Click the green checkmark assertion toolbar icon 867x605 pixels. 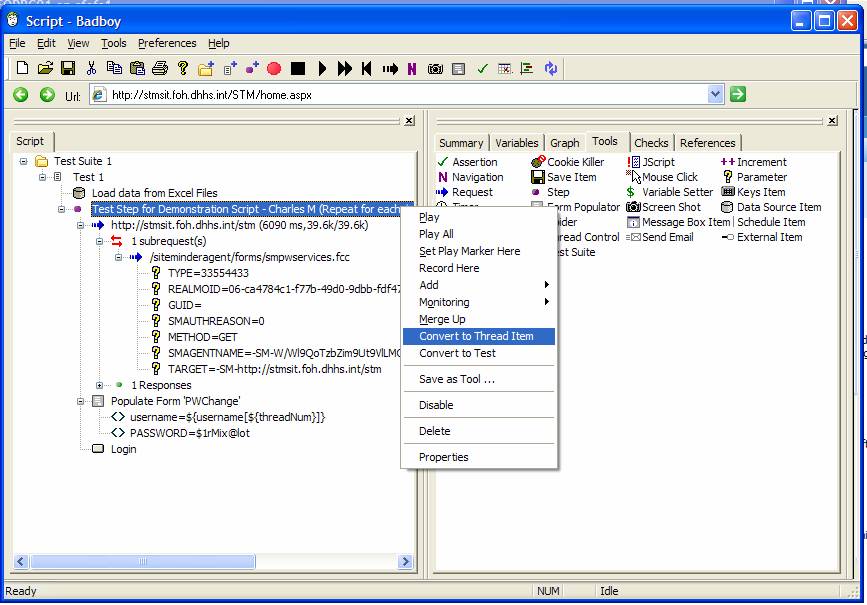(482, 69)
